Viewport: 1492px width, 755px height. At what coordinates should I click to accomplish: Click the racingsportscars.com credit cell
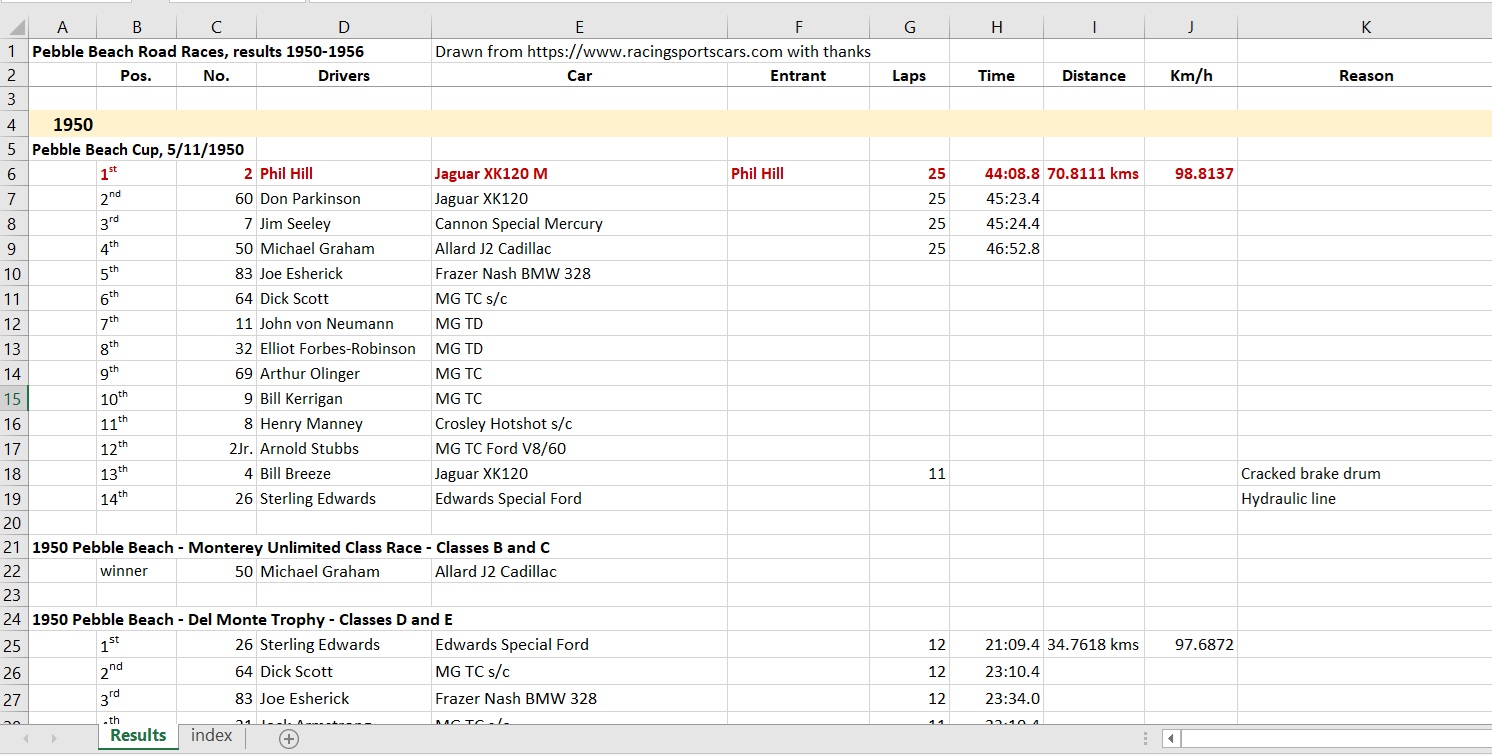pyautogui.click(x=653, y=51)
